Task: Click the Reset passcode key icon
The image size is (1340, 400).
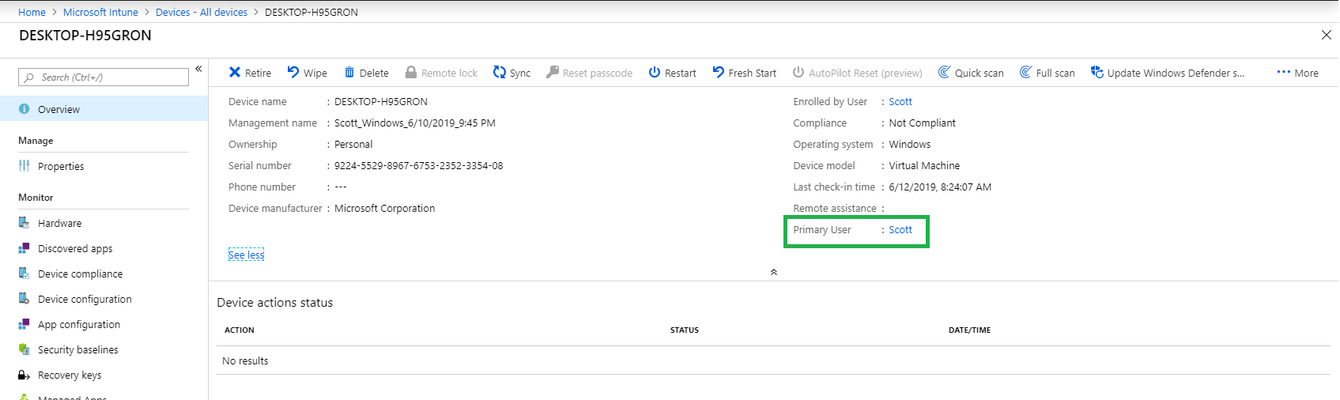Action: [x=552, y=72]
